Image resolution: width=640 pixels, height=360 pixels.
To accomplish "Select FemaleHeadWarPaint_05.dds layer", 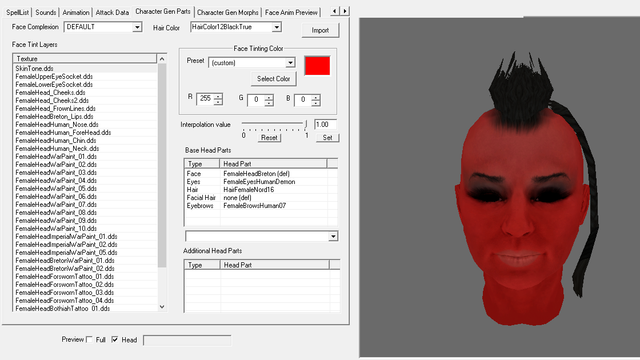I will (85, 189).
